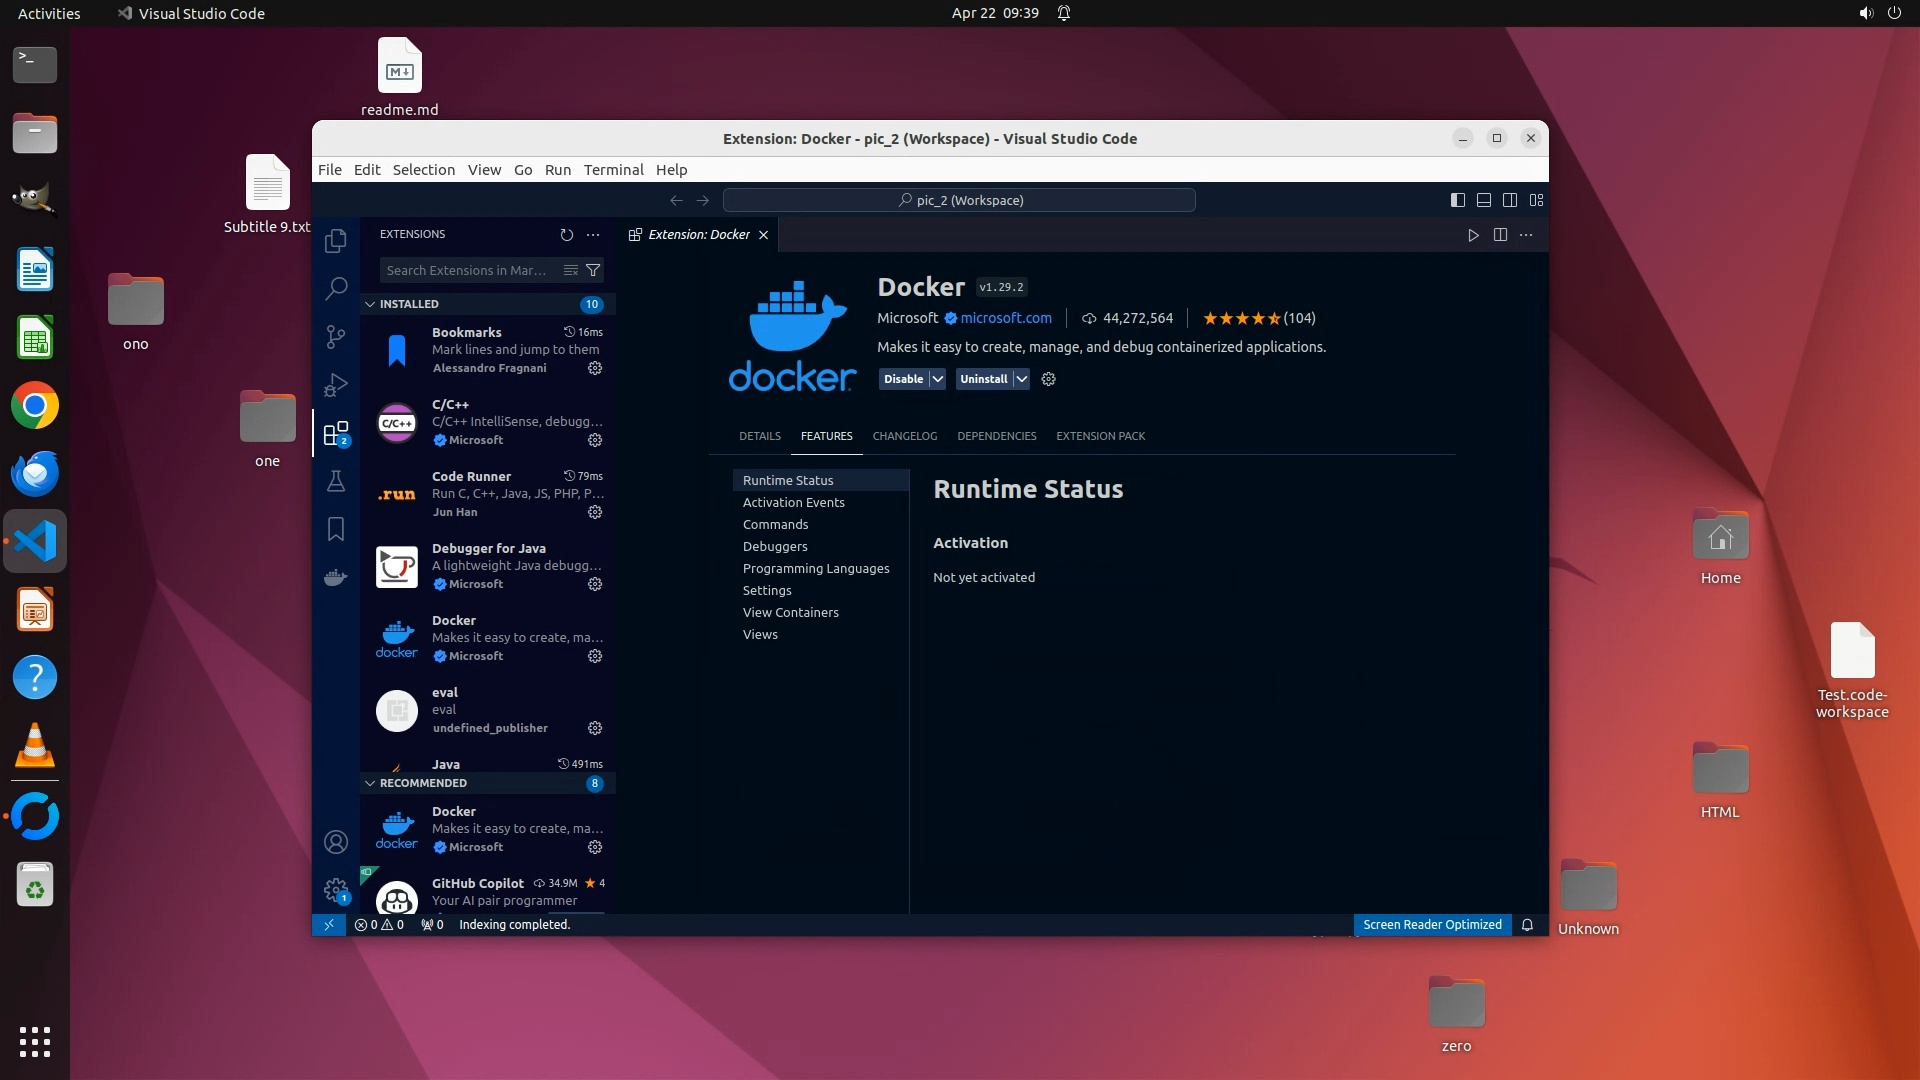Image resolution: width=1920 pixels, height=1080 pixels.
Task: Toggle the primary side bar layout icon
Action: 1457,200
